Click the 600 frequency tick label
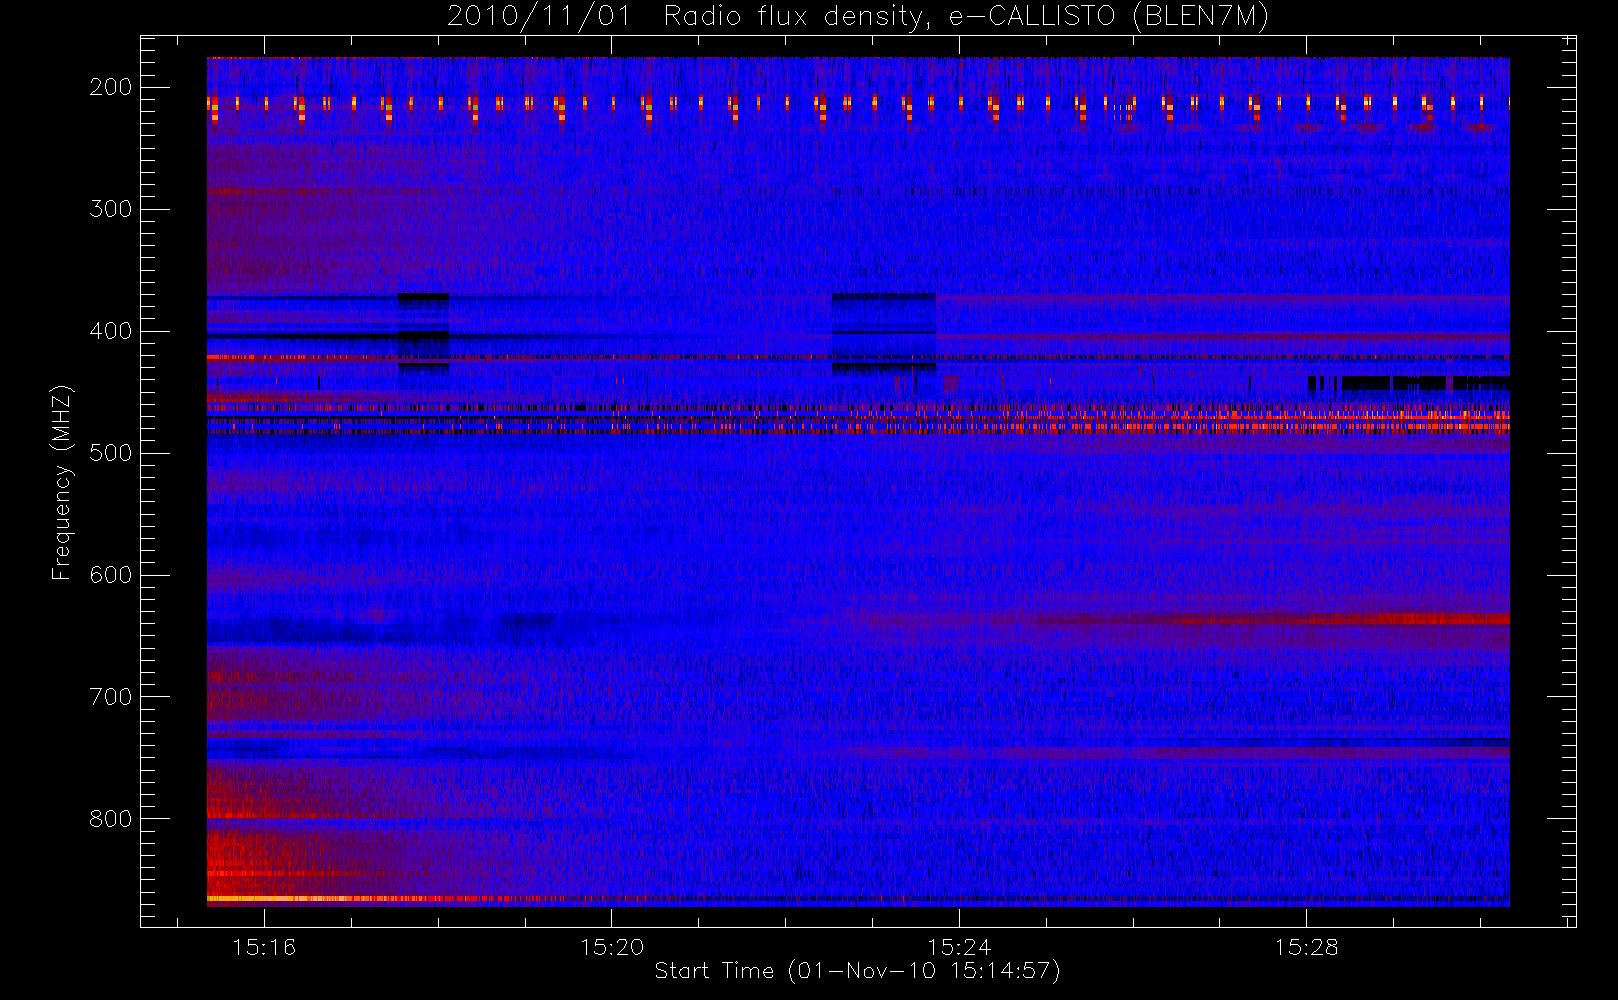The width and height of the screenshot is (1618, 1000). pyautogui.click(x=111, y=575)
